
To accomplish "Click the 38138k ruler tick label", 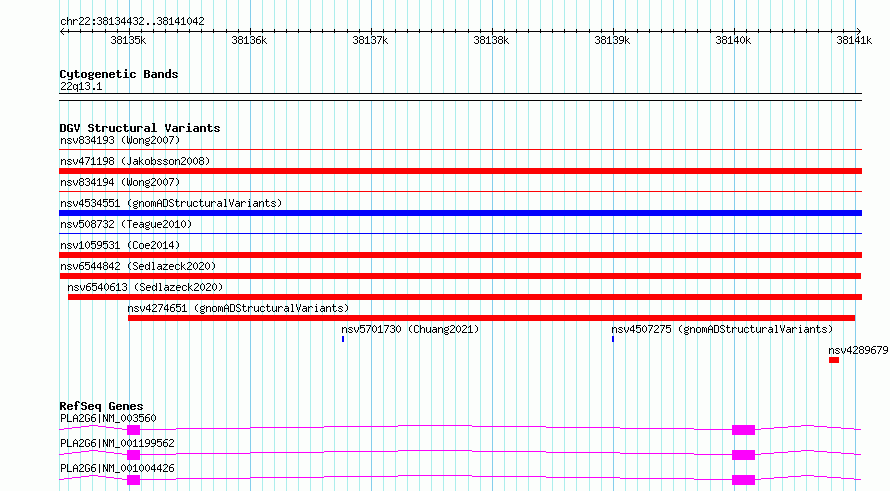I will click(x=491, y=40).
